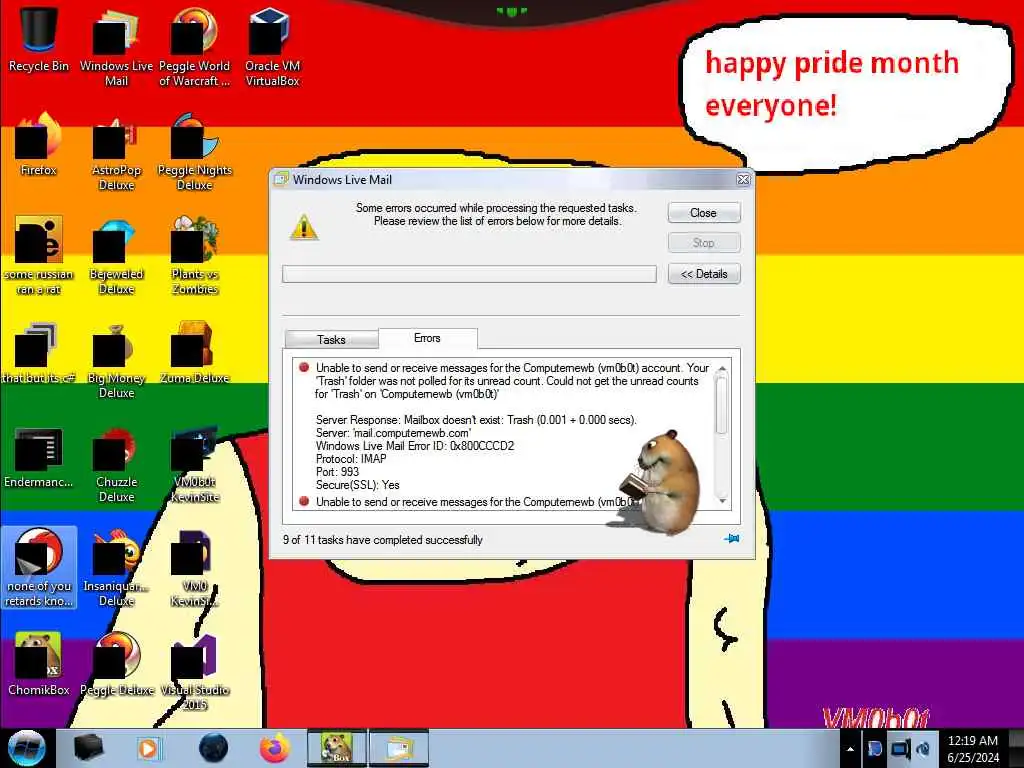The image size is (1024, 768).
Task: Click the warning triangle icon in dialog
Action: click(304, 228)
